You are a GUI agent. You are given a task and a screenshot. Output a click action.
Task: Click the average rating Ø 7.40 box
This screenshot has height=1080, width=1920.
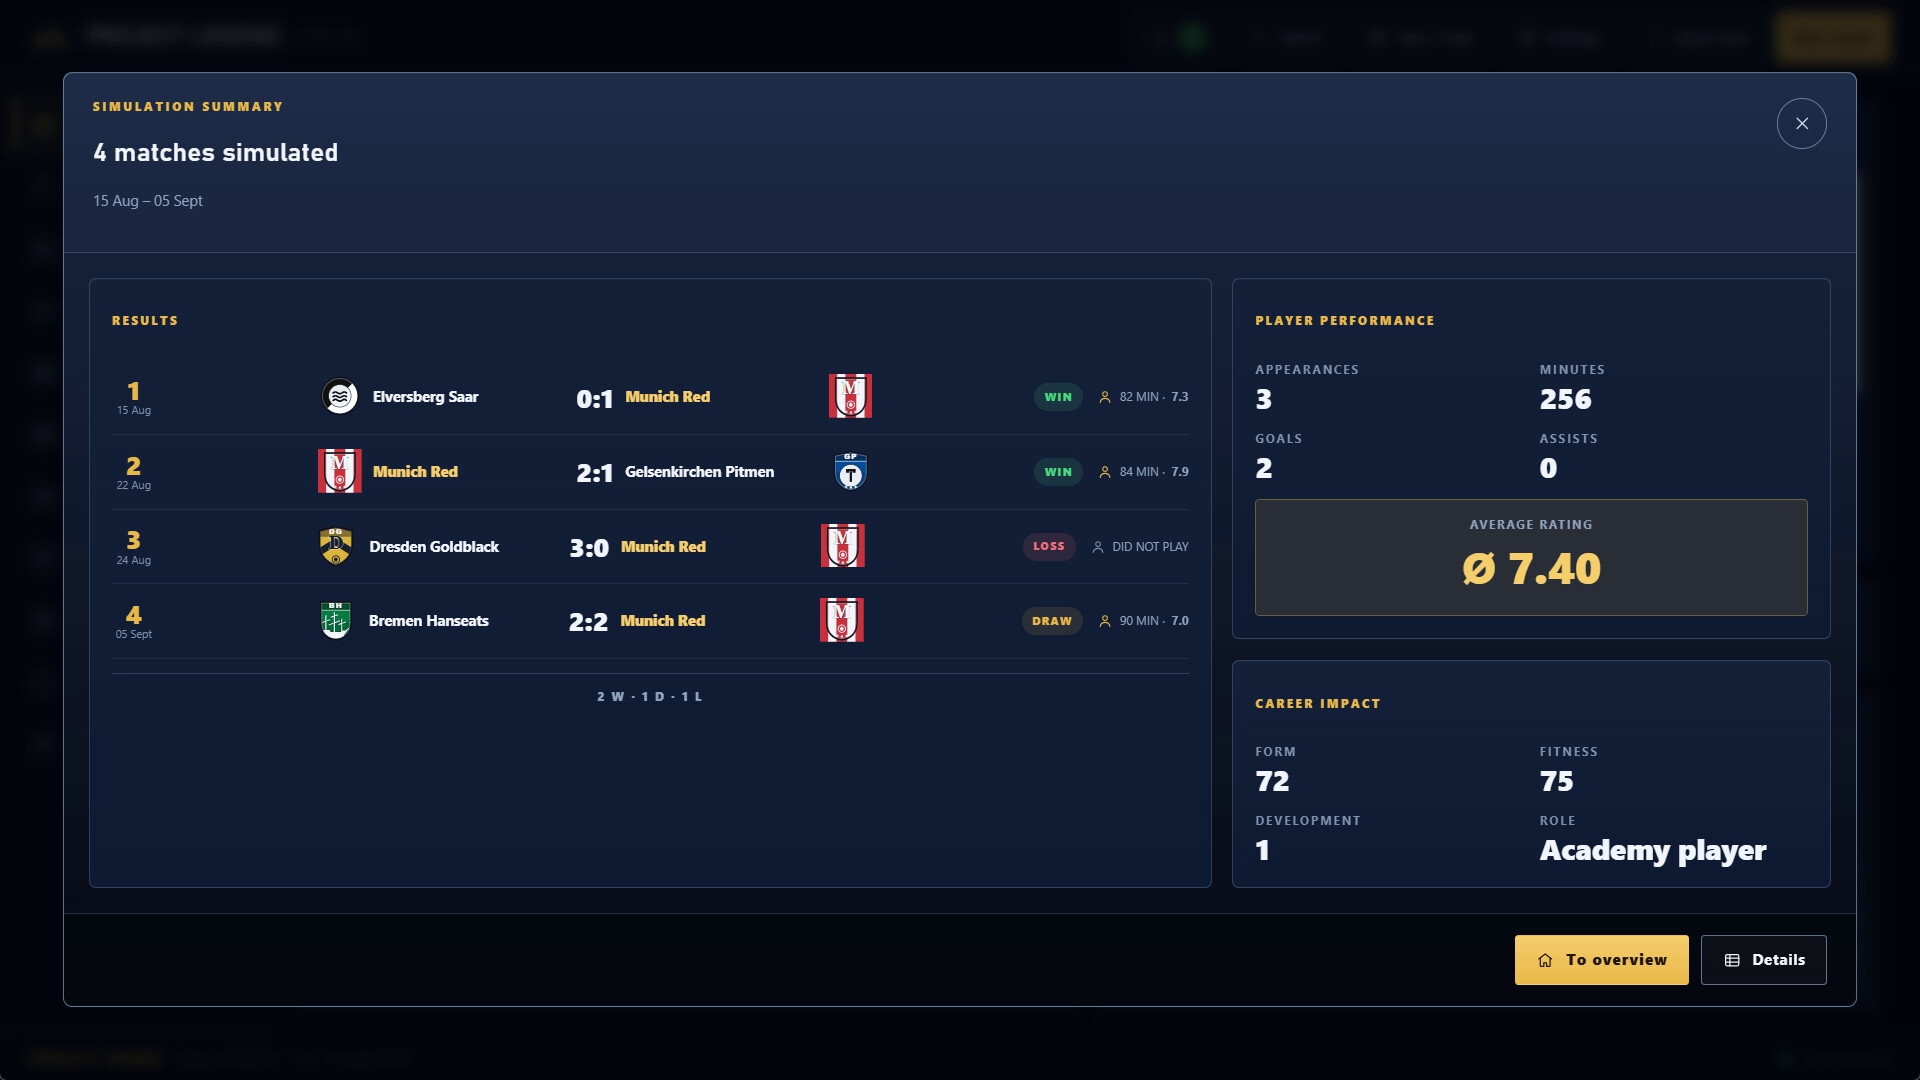point(1531,557)
